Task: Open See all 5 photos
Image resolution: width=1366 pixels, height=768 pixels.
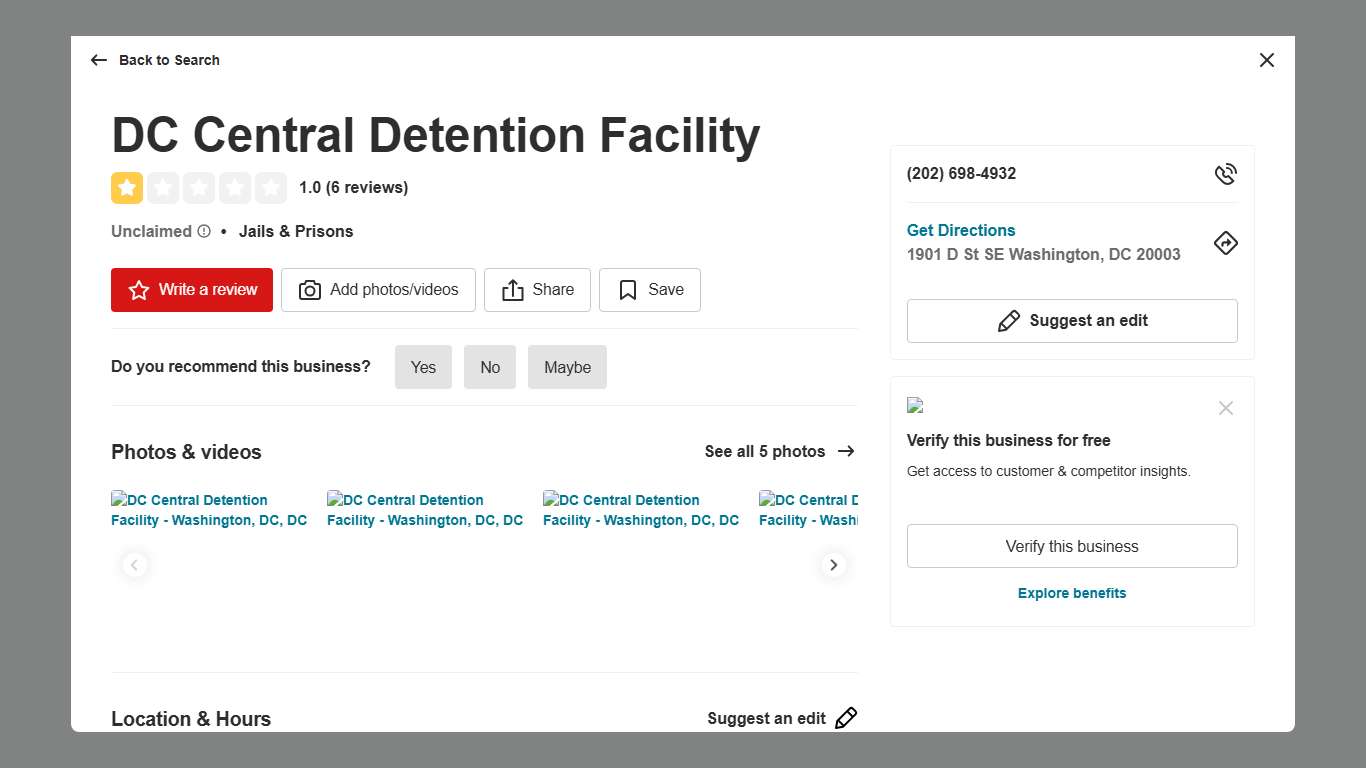Action: coord(765,451)
